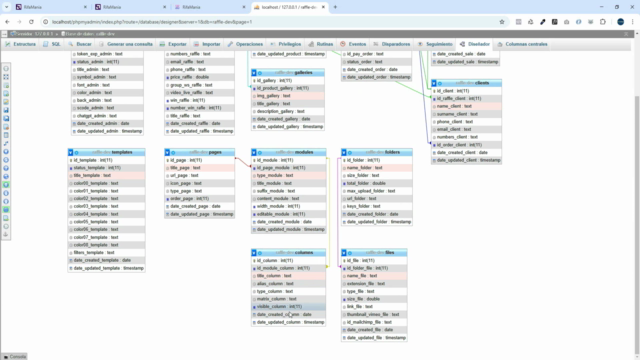This screenshot has width=640, height=360.
Task: Open options circle on folders table header
Action: tap(350, 153)
